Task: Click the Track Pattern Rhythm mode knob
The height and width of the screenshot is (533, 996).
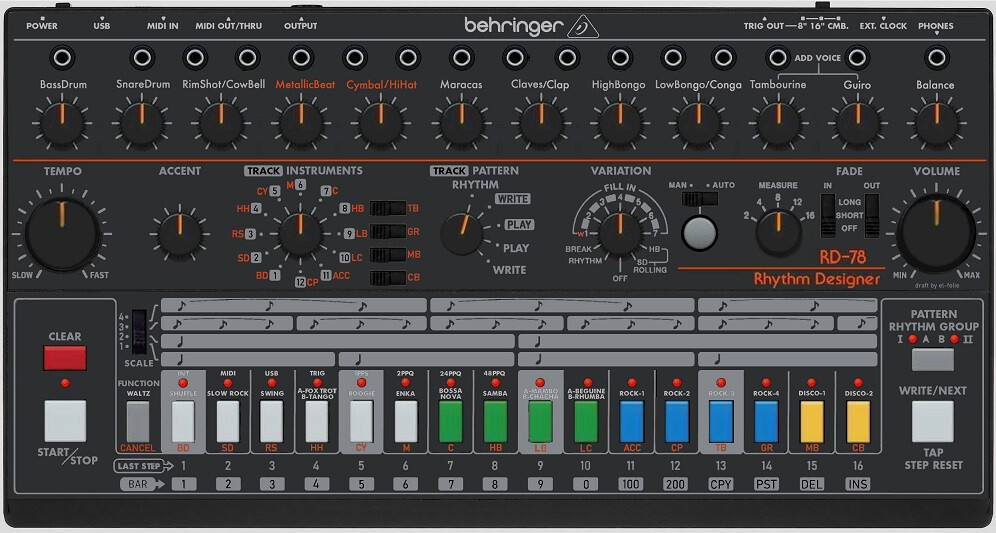Action: (462, 233)
